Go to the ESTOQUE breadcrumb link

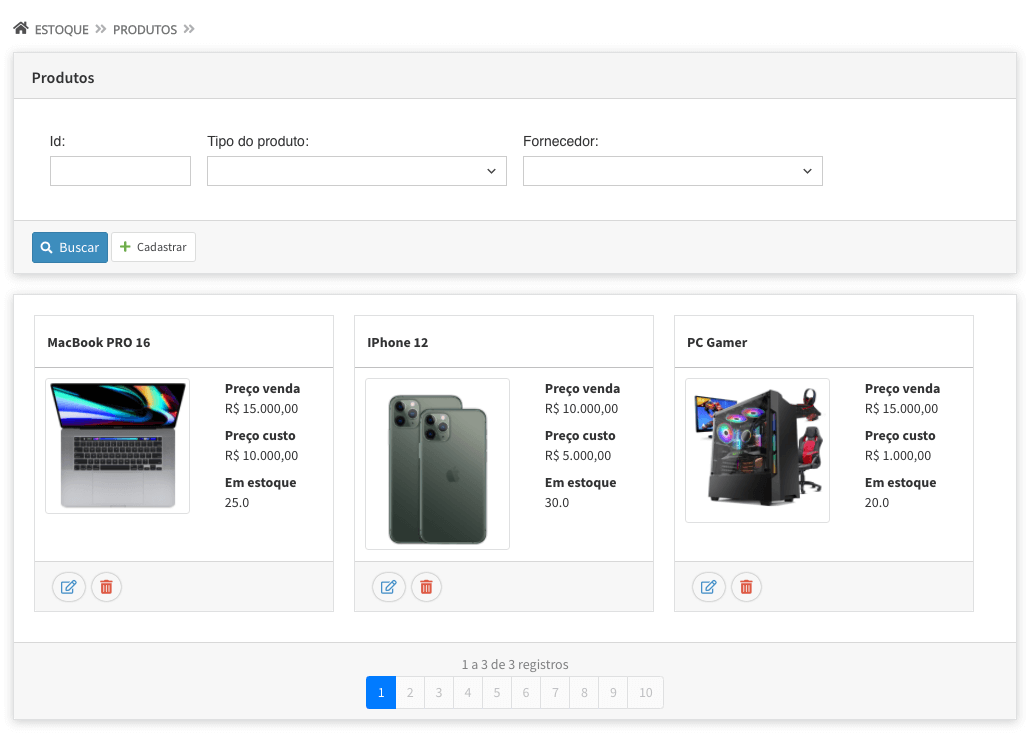click(62, 30)
